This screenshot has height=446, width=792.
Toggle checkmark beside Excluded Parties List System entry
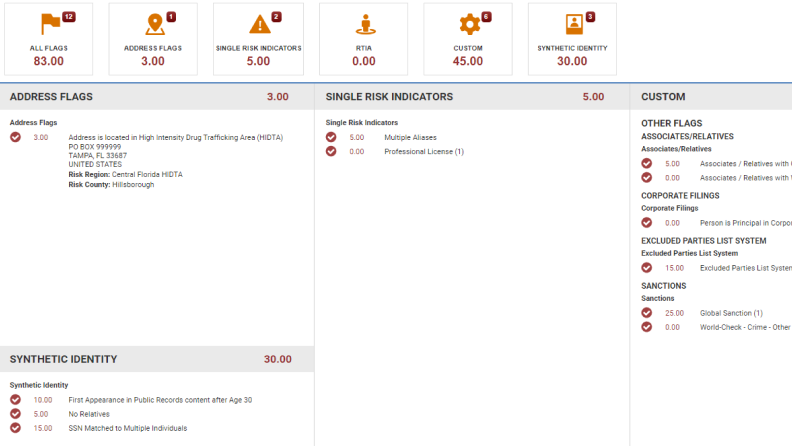647,268
